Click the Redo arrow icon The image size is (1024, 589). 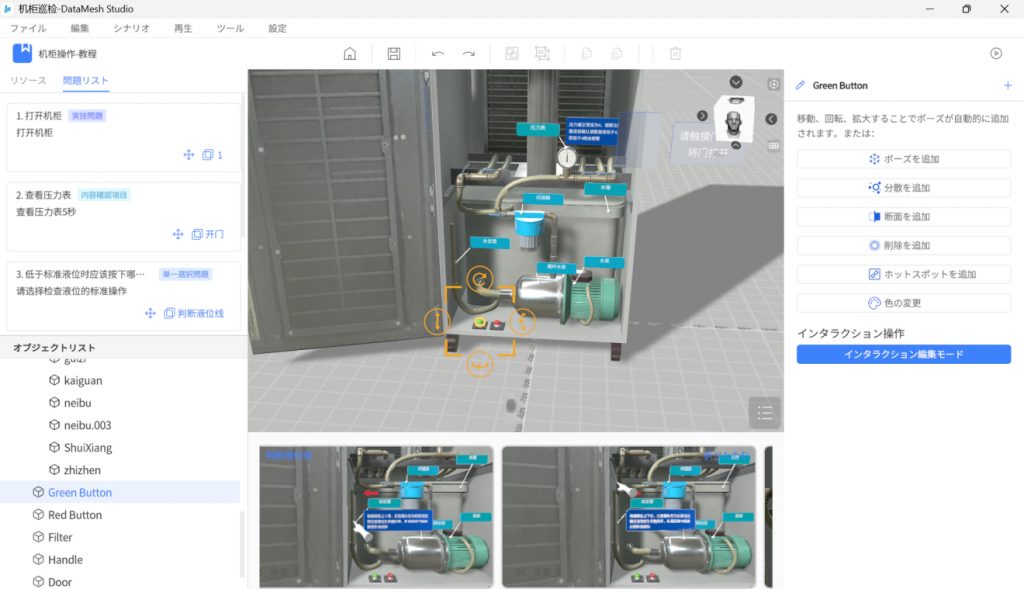coord(468,54)
